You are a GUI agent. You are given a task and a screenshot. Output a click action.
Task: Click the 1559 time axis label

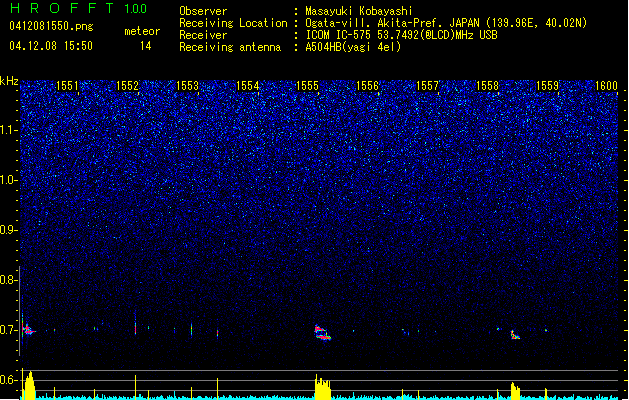click(x=548, y=86)
